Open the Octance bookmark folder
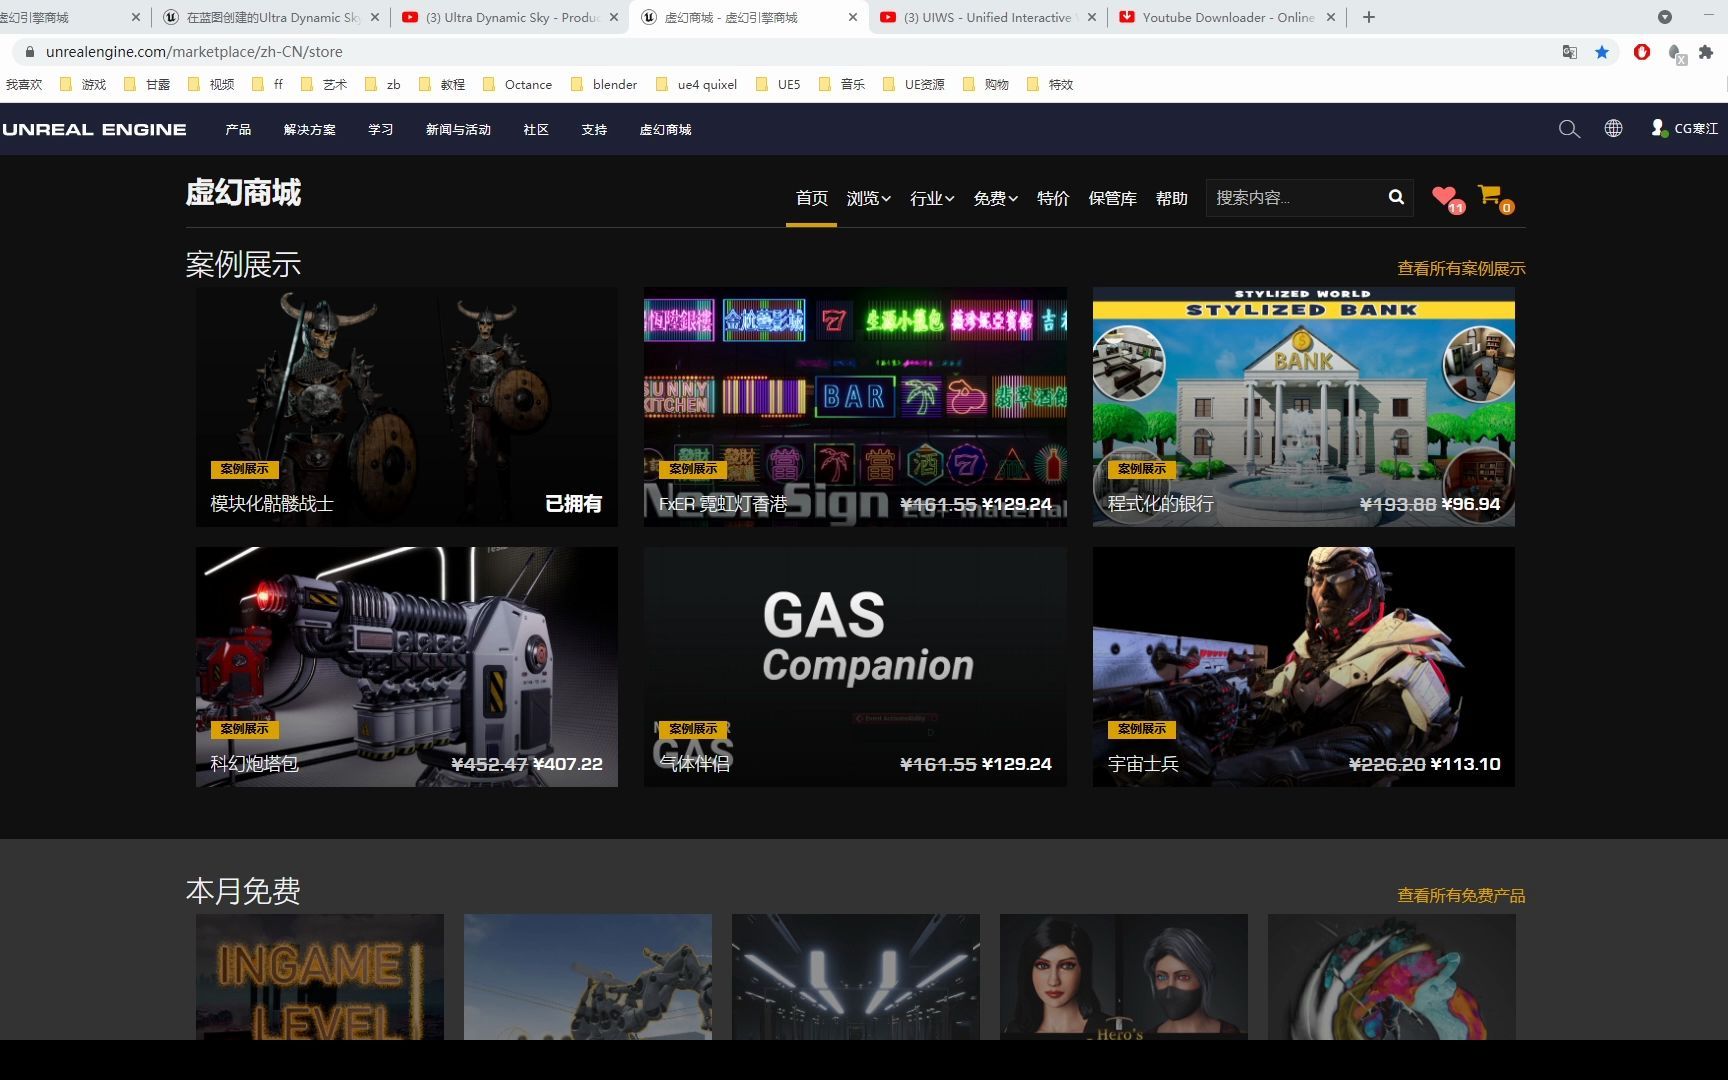 tap(518, 85)
